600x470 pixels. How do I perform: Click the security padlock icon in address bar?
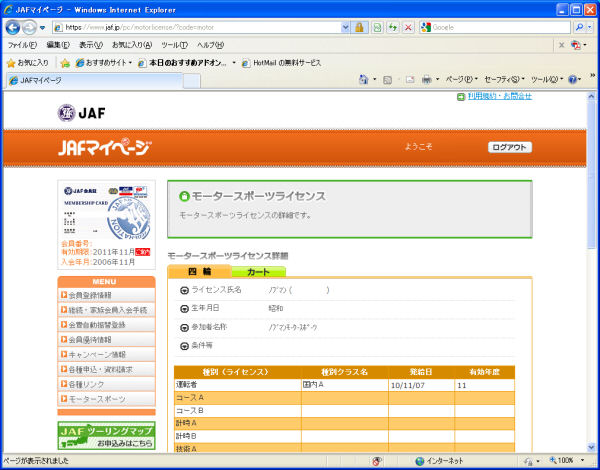359,27
